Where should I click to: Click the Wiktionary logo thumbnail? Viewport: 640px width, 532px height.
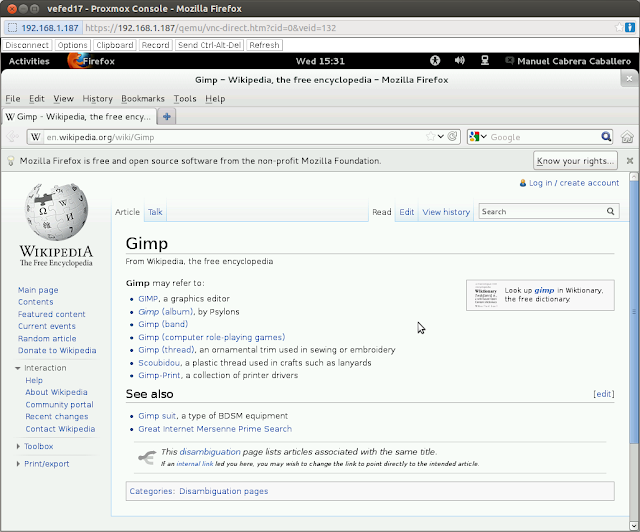click(x=485, y=295)
